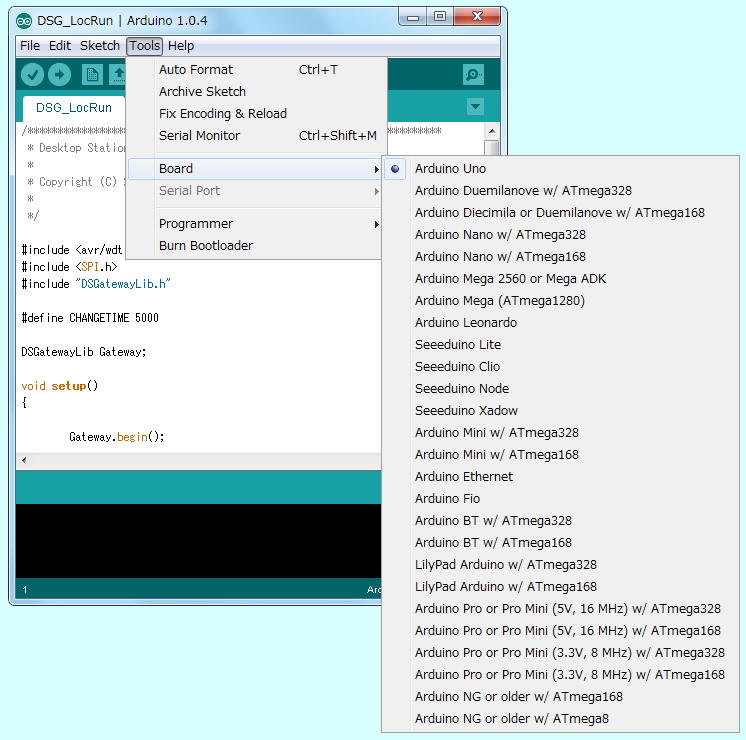Click the Board menu entry

pos(255,169)
